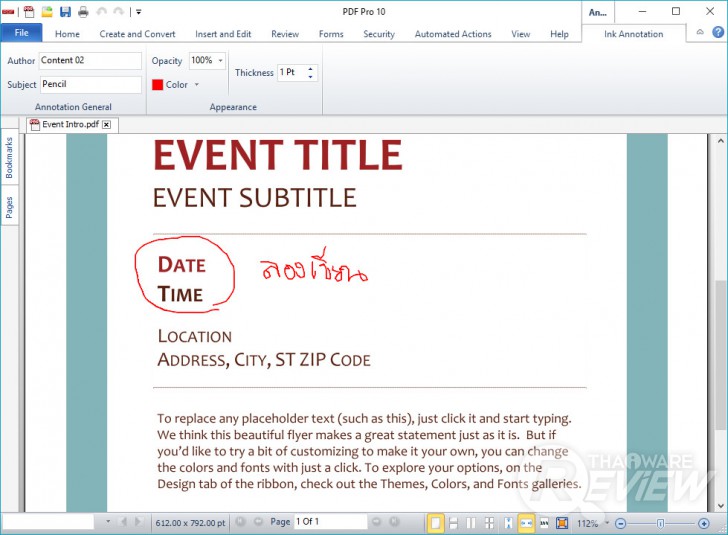Open the Customize Quick Access Toolbar arrow
This screenshot has height=535, width=728.
click(138, 12)
